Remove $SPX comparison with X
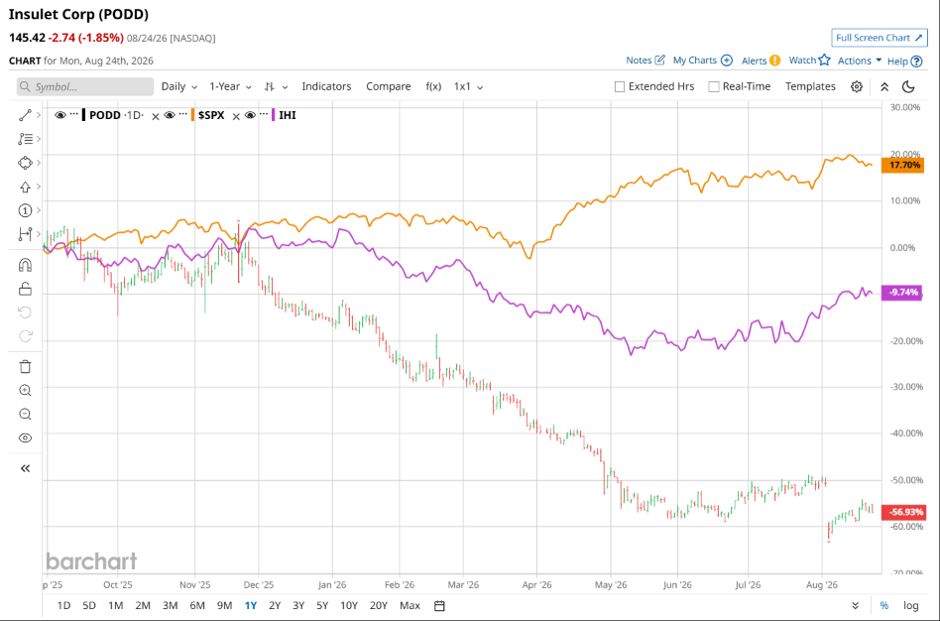Screen dimensions: 940x621 (236, 116)
